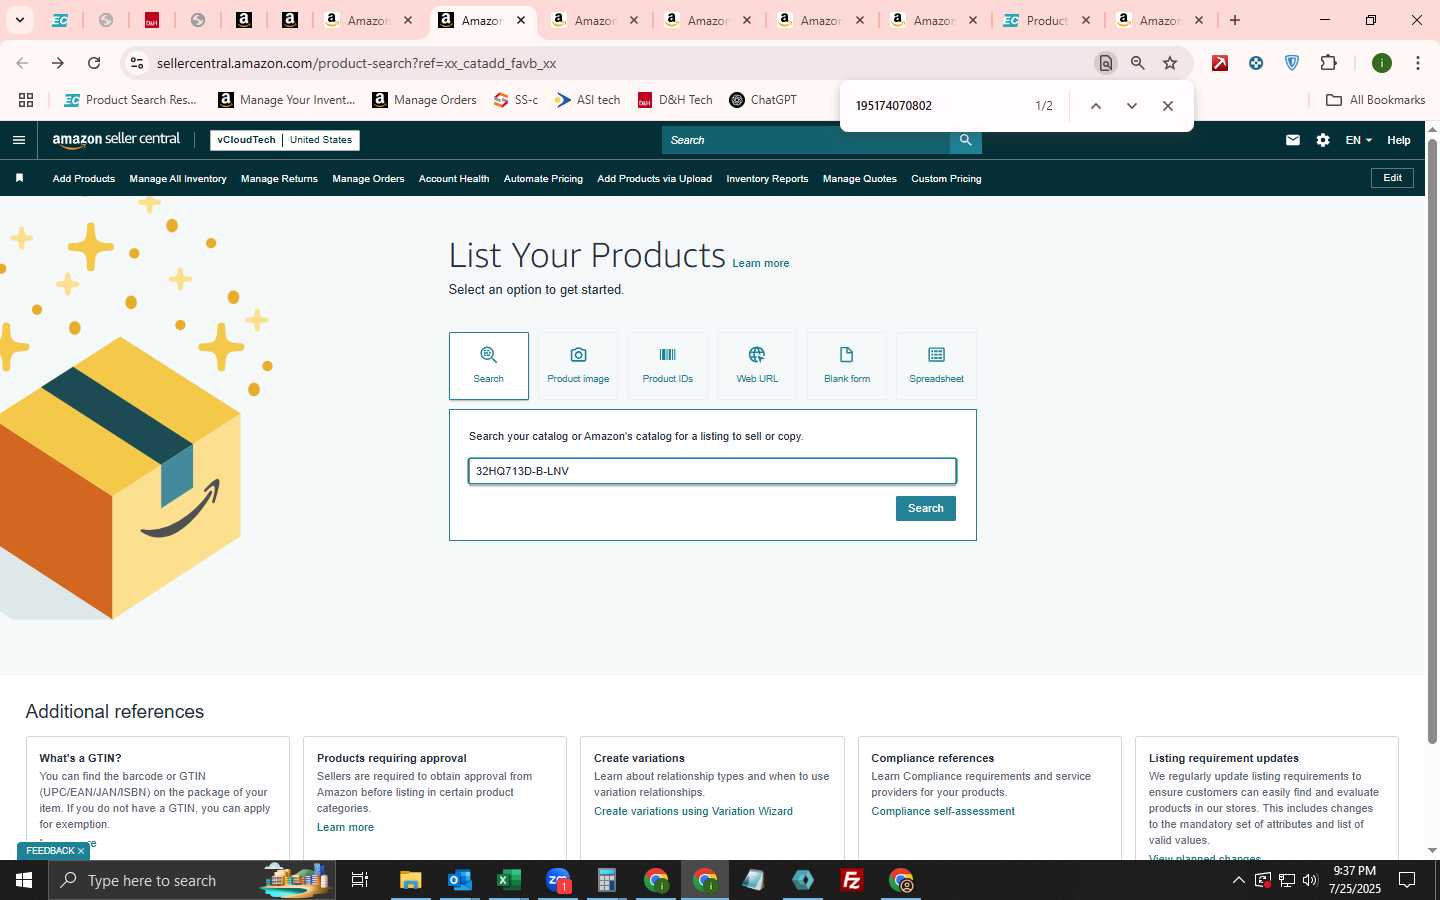Open Manage All Inventory
The image size is (1440, 900).
178,179
